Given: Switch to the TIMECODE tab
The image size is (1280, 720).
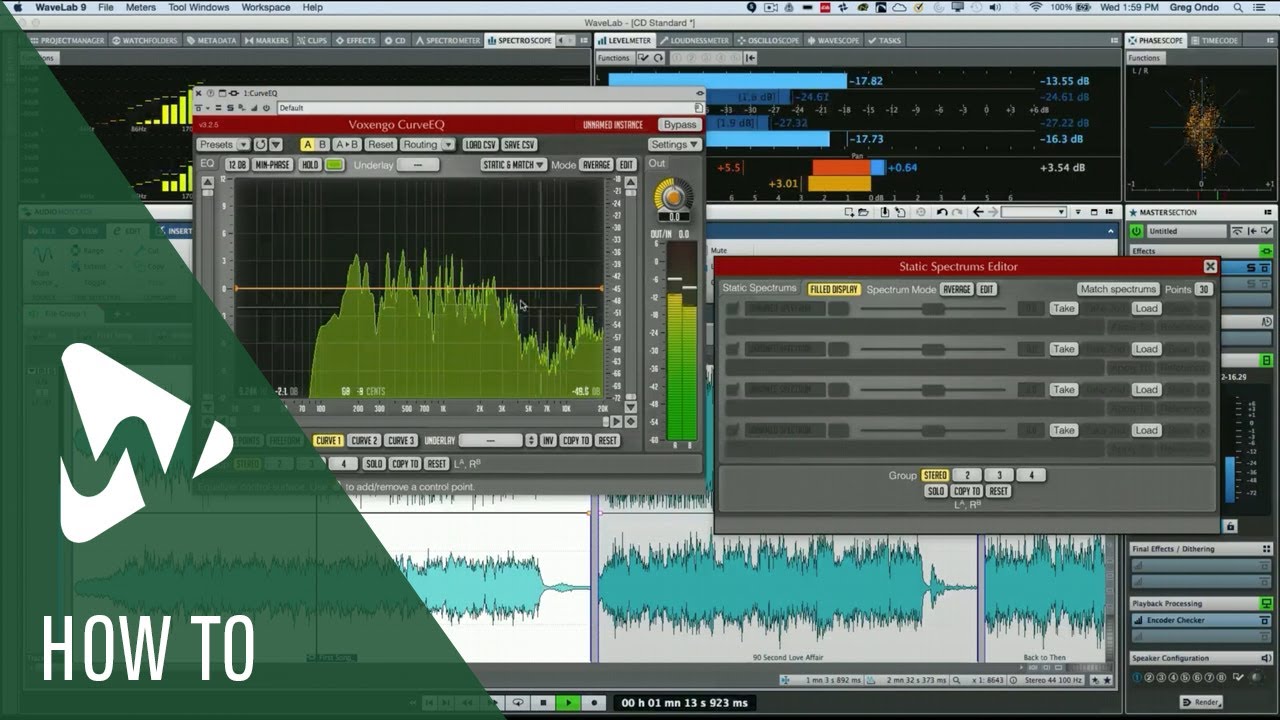Looking at the screenshot, I should (1216, 41).
